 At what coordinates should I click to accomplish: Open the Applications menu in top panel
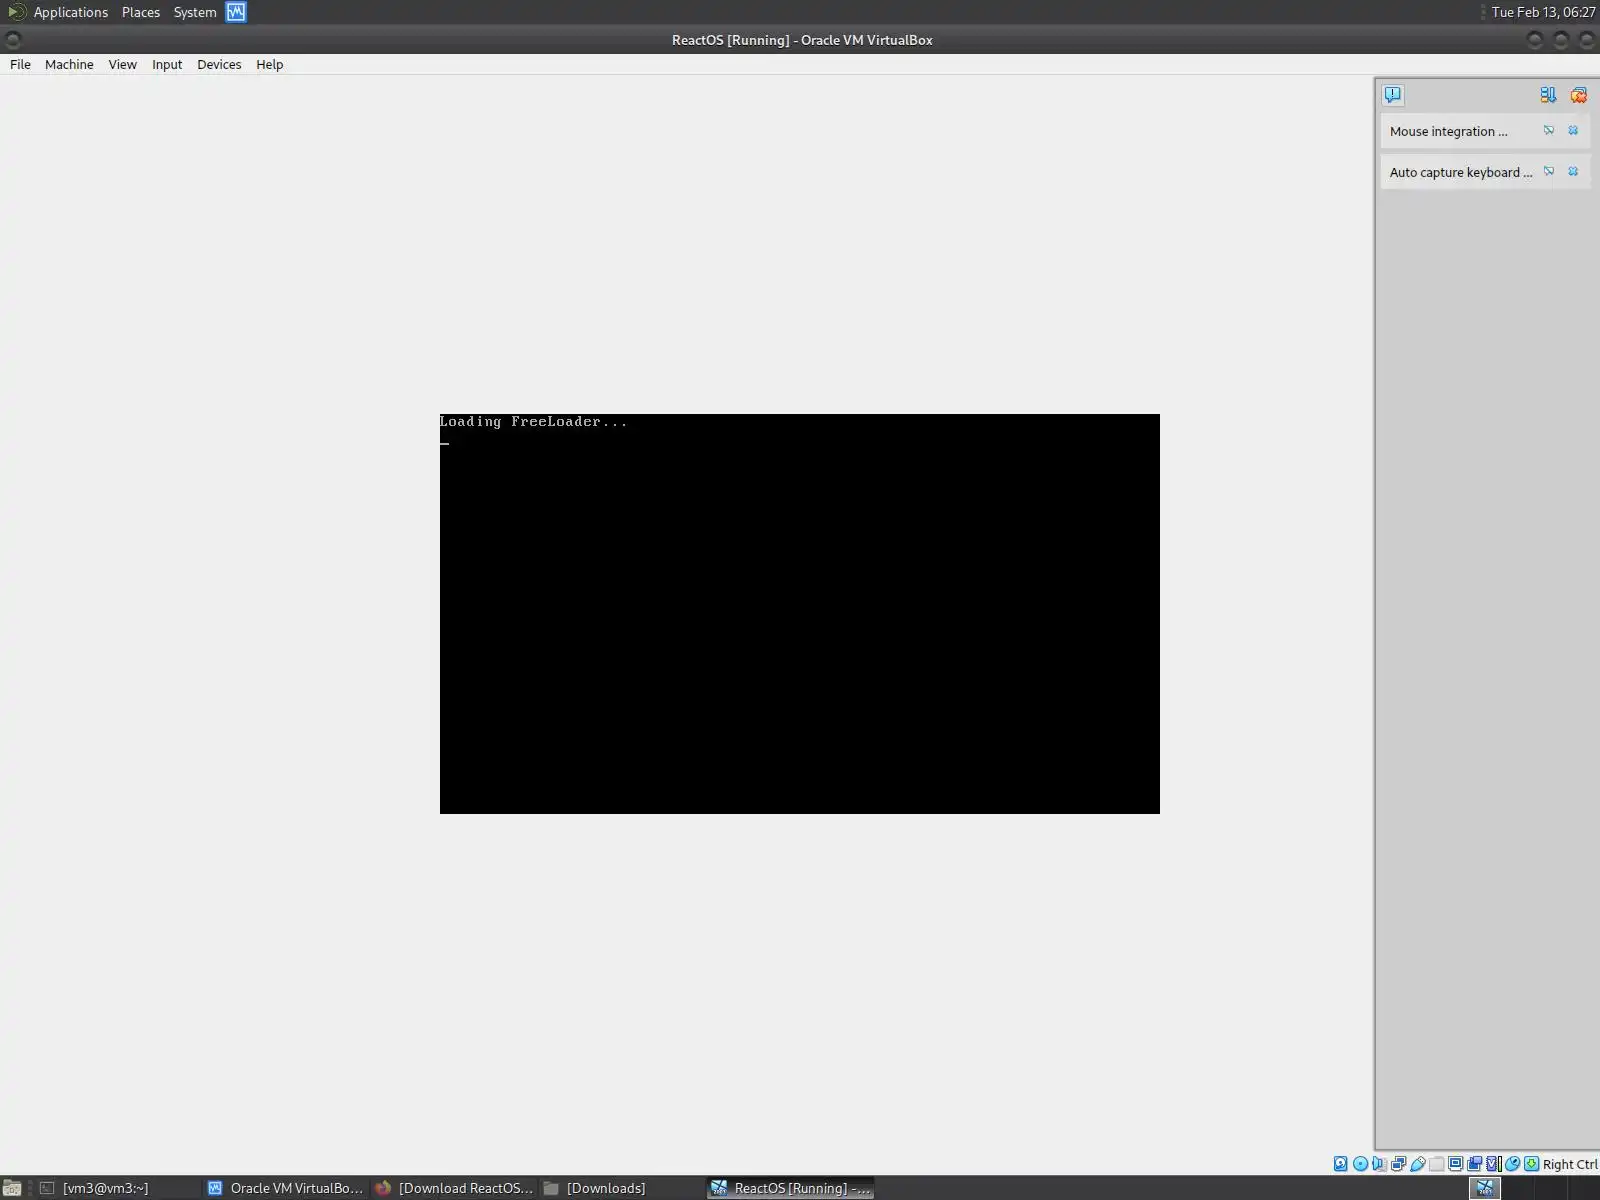tap(70, 12)
